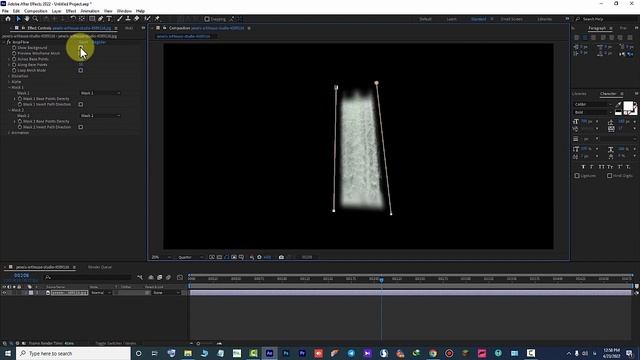This screenshot has width=640, height=360.
Task: Click Toggle Switches / Modes button
Action: coord(116,343)
